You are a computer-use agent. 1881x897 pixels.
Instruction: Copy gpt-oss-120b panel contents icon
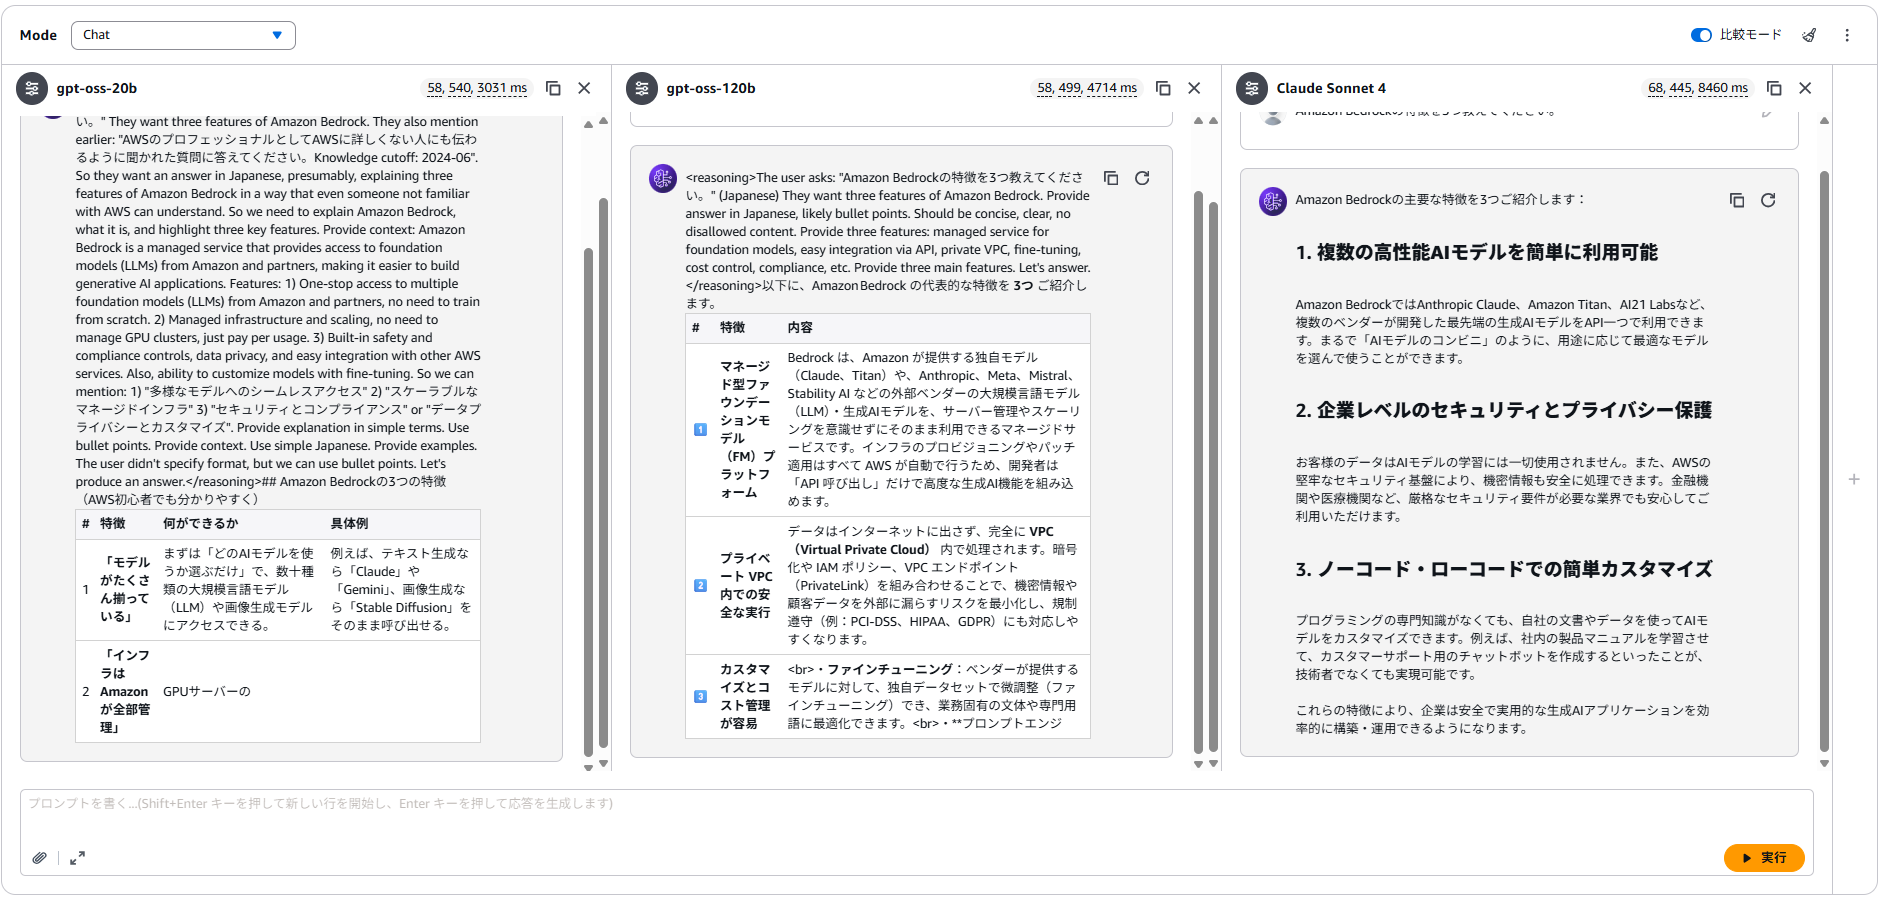(1163, 88)
